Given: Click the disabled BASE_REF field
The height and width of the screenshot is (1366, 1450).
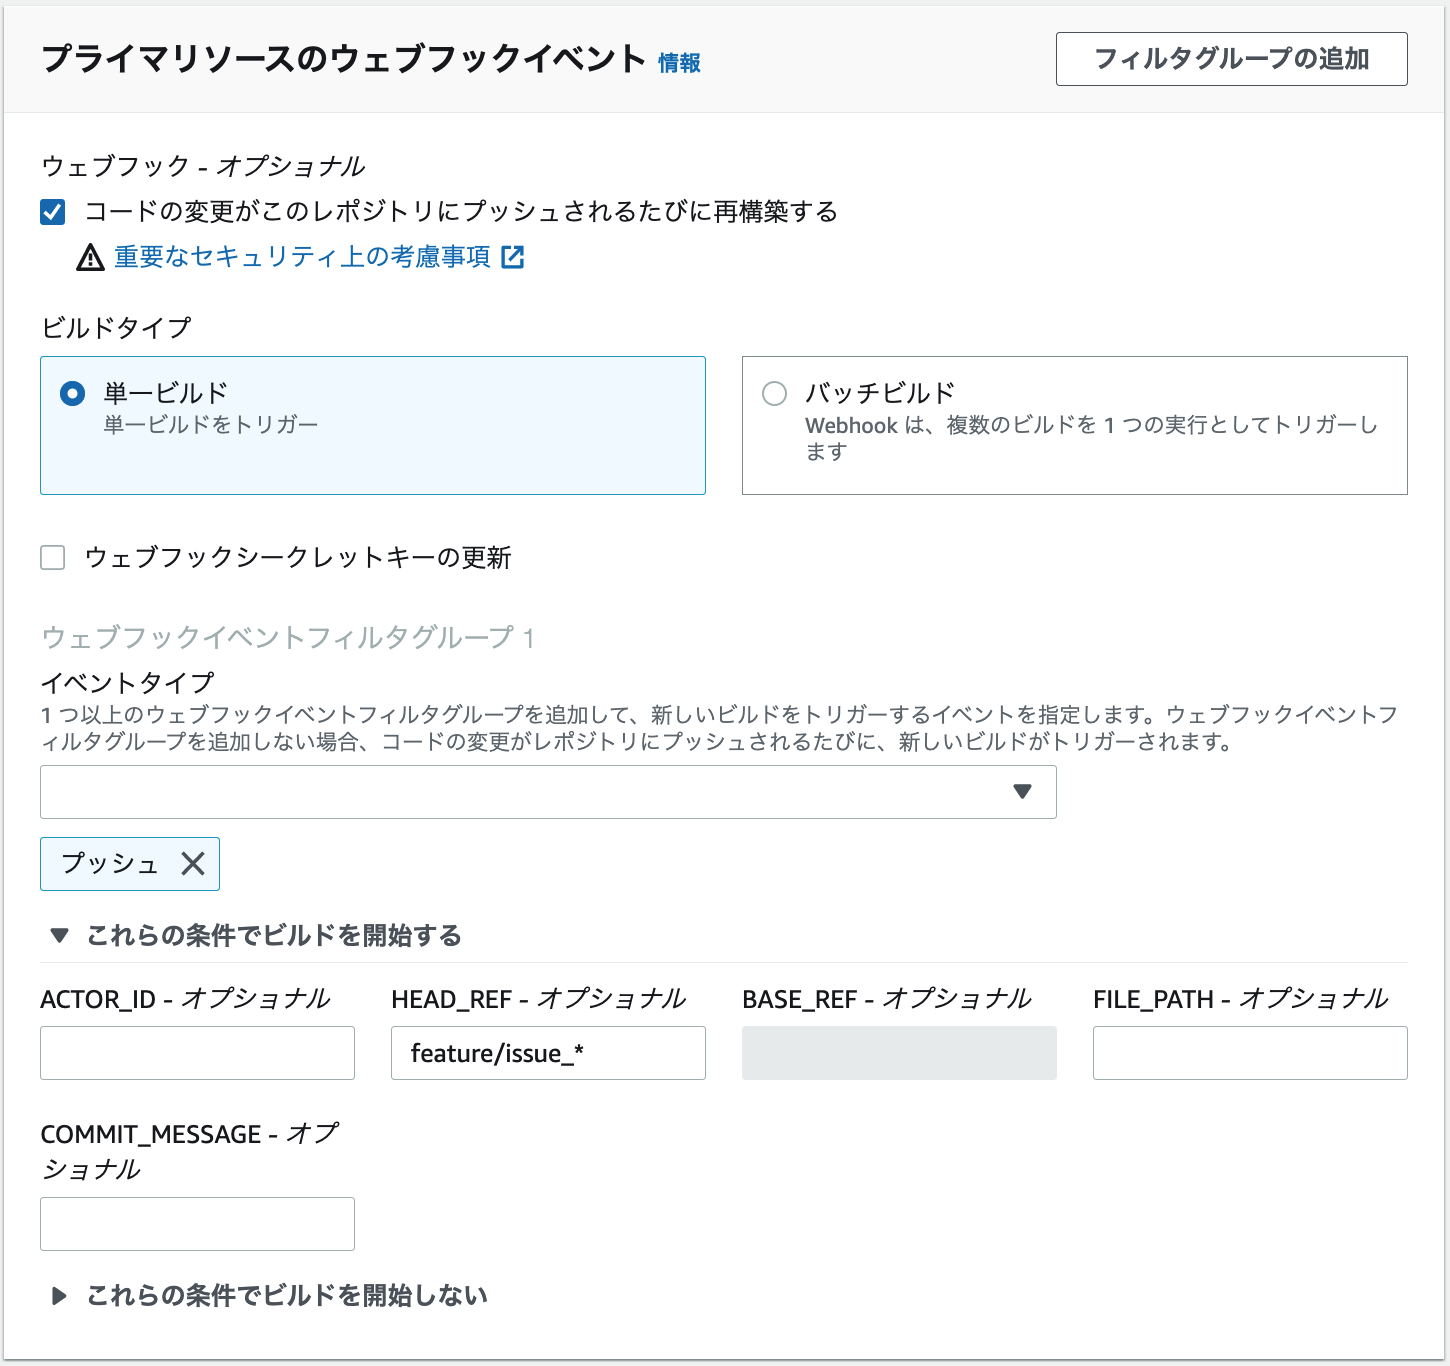Looking at the screenshot, I should [x=899, y=1053].
